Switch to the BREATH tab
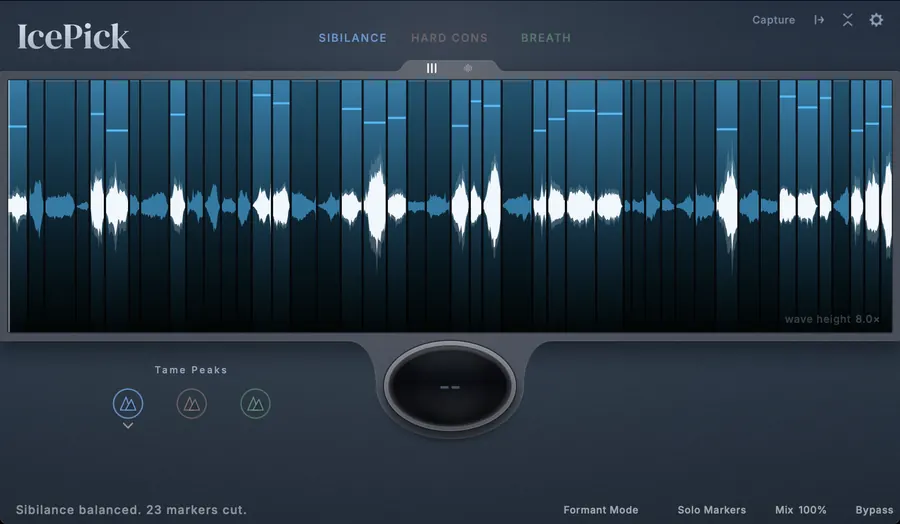The height and width of the screenshot is (524, 900). click(546, 38)
